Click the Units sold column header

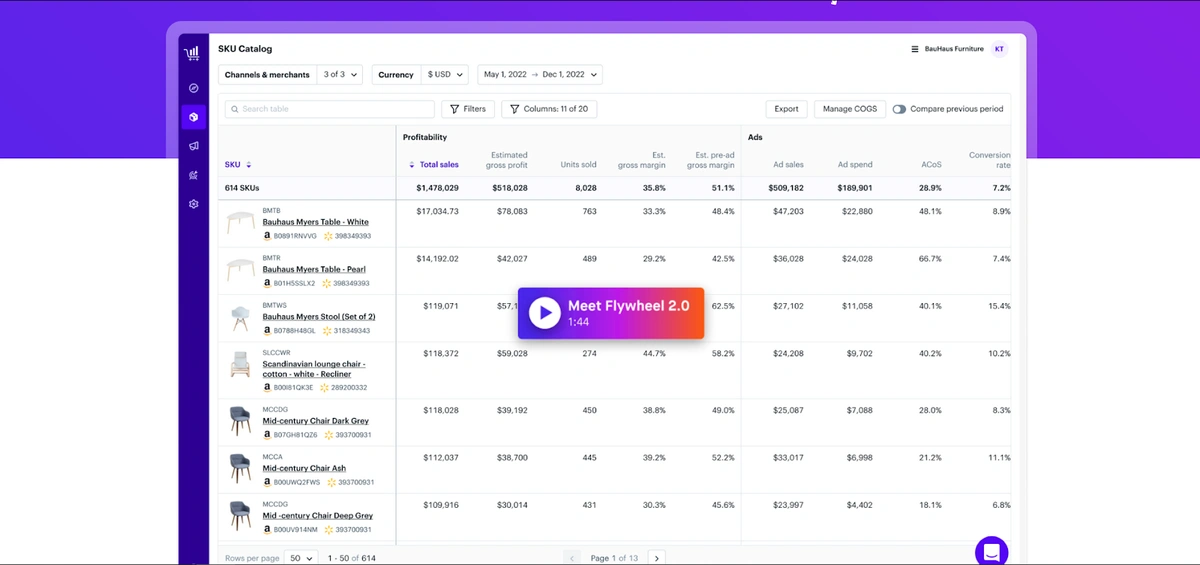(x=579, y=165)
